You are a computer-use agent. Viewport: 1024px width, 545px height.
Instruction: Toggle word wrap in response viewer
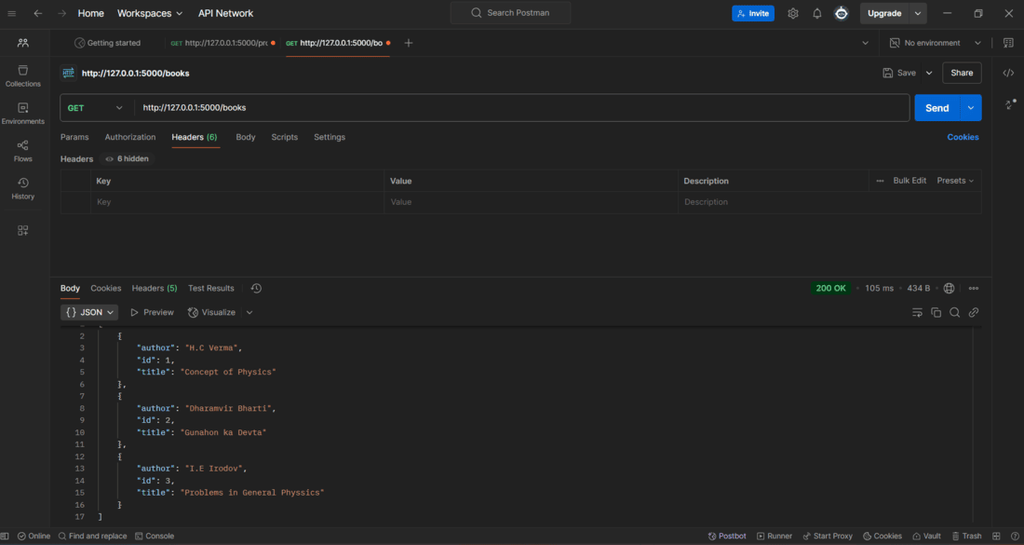[x=917, y=313]
